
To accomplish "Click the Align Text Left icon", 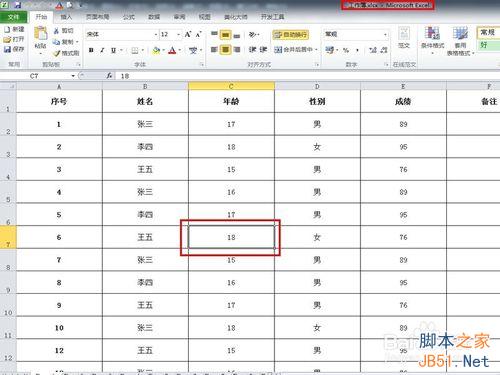I will [214, 50].
